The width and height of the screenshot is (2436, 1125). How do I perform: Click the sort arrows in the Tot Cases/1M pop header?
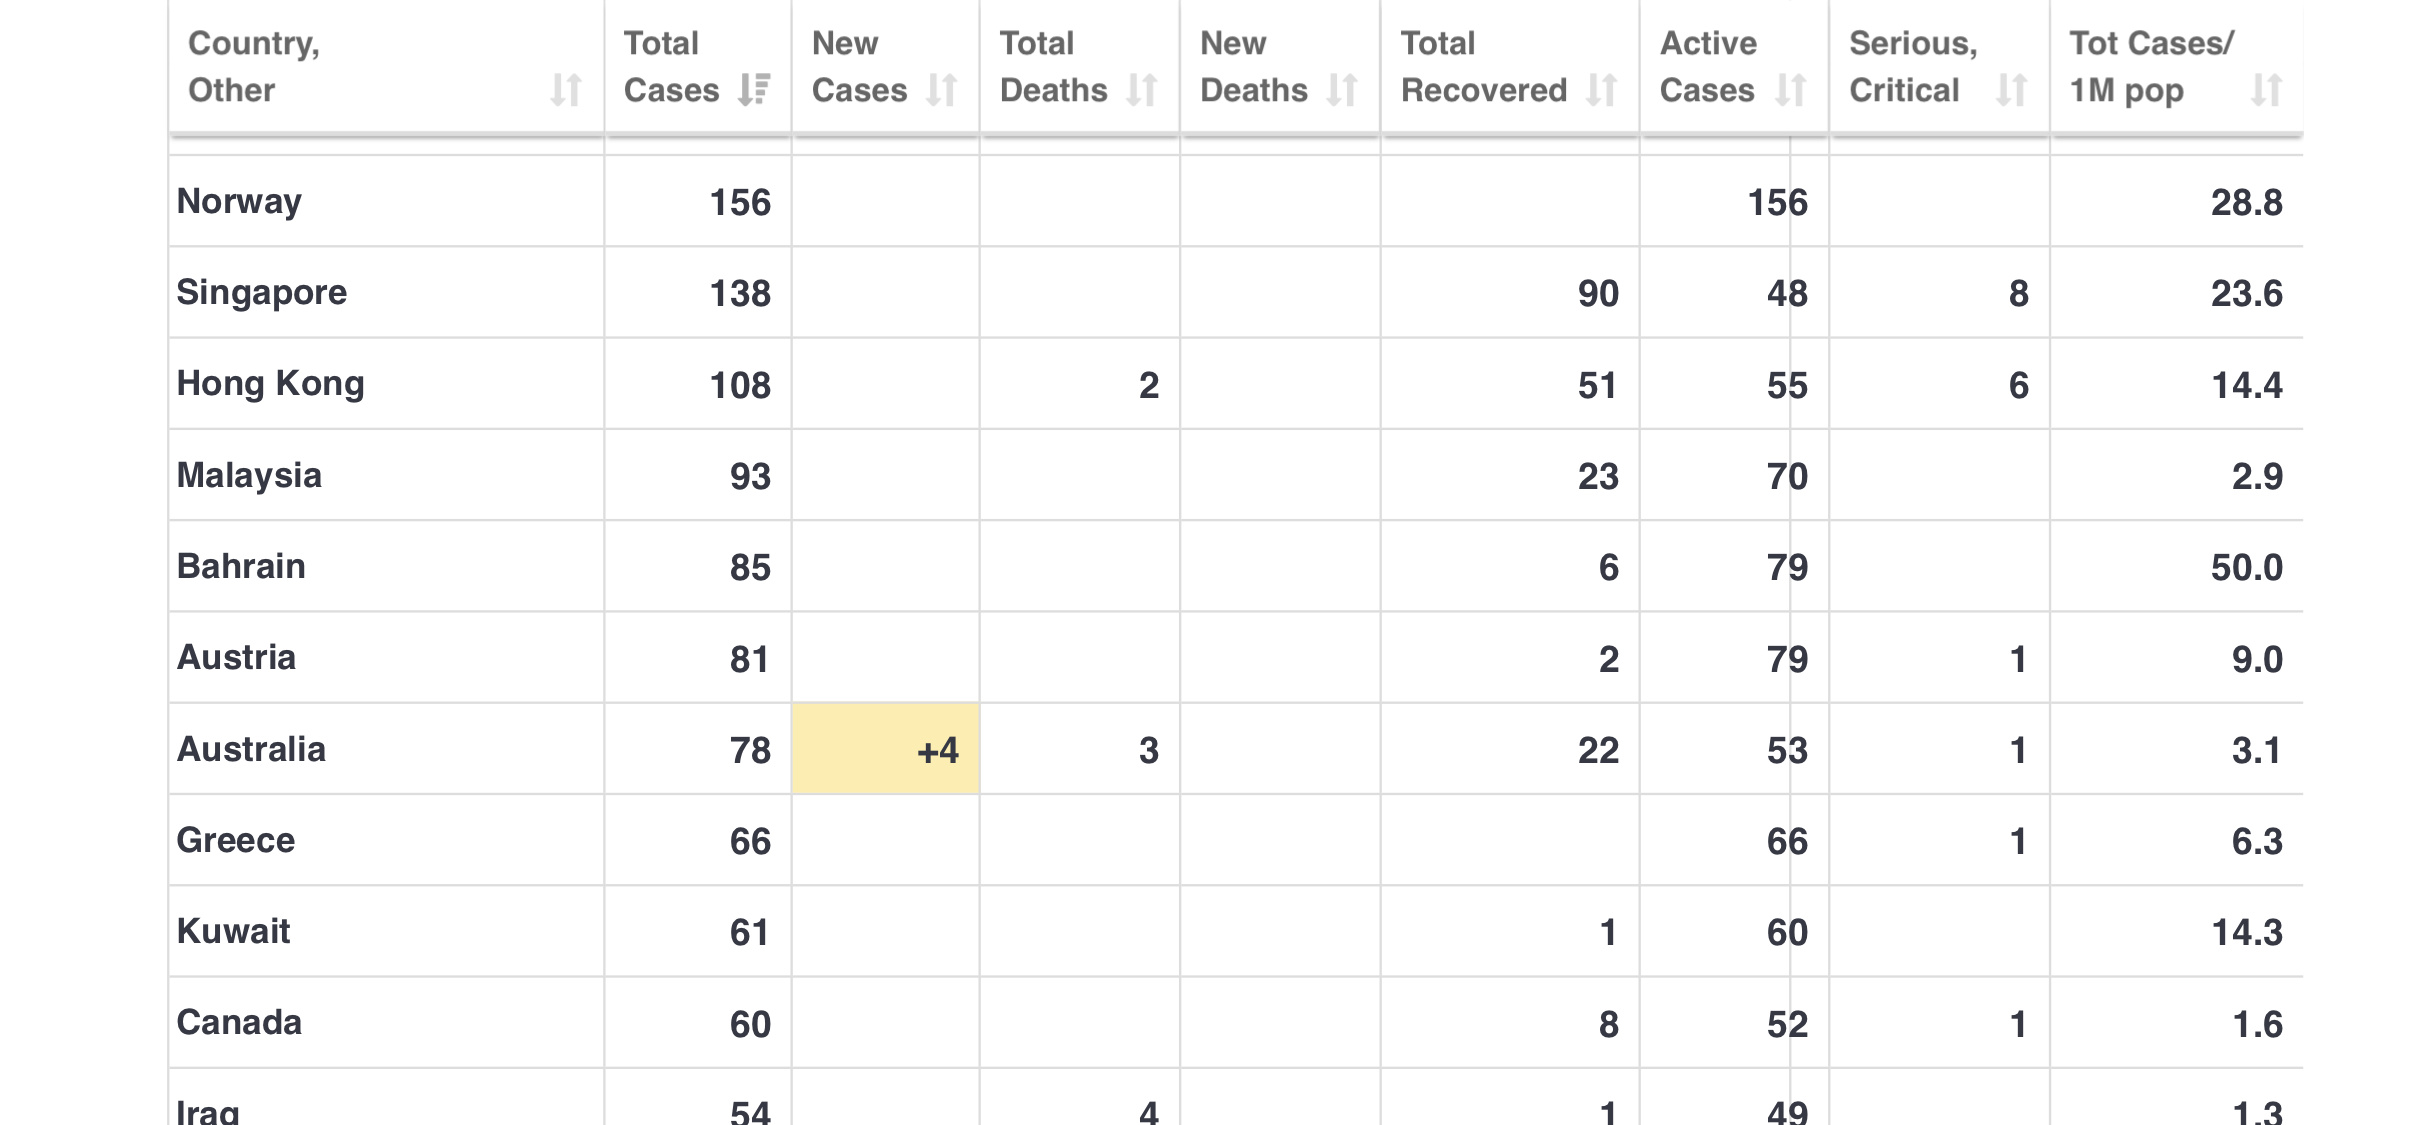pyautogui.click(x=2266, y=90)
